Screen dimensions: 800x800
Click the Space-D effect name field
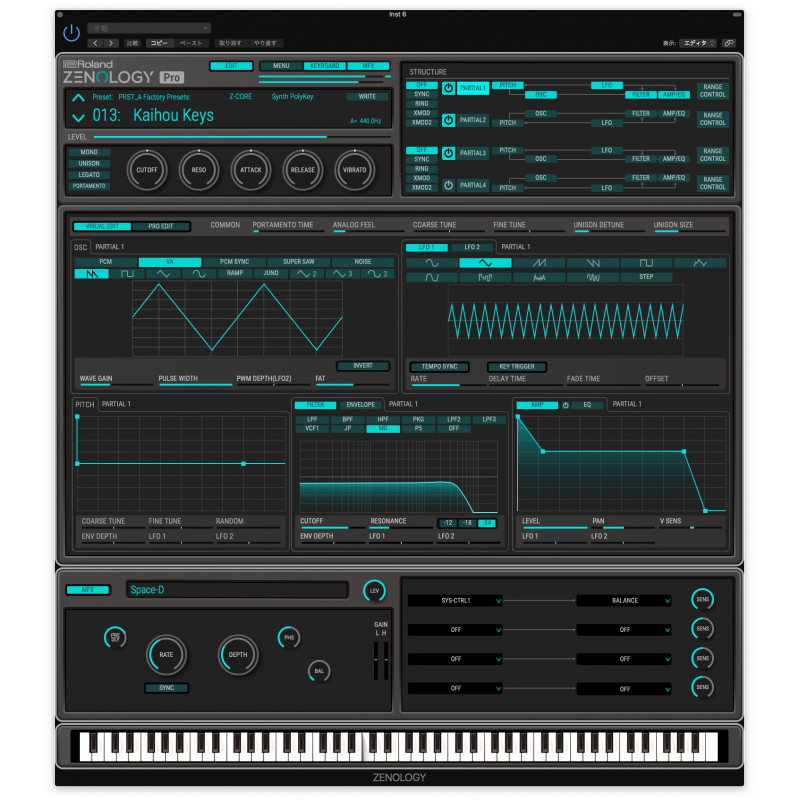click(238, 590)
